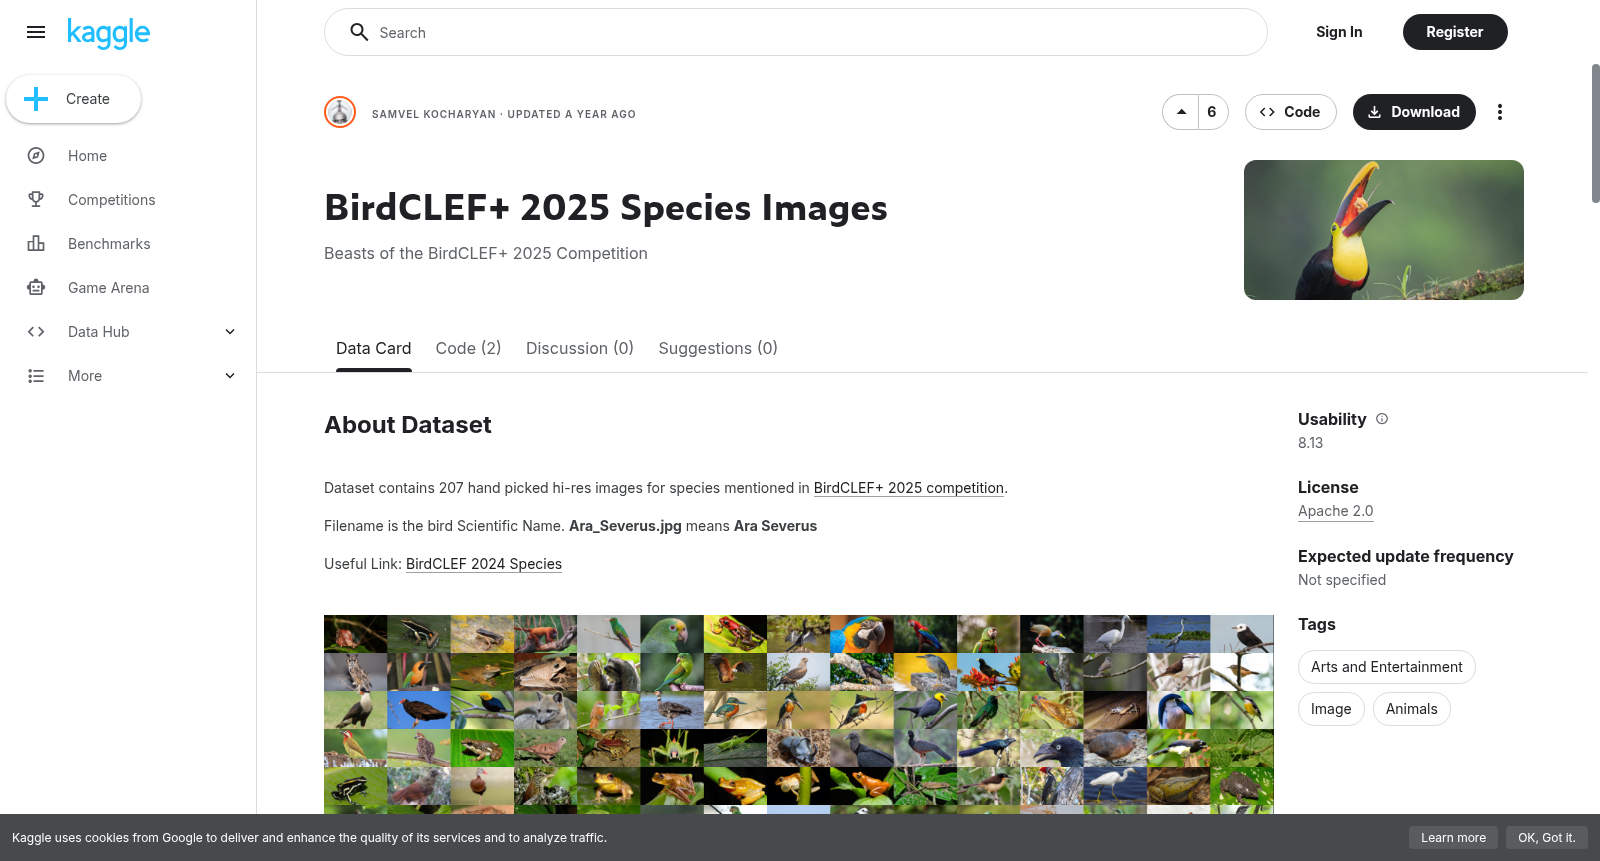This screenshot has width=1600, height=861.
Task: Click the Sign In link
Action: click(x=1339, y=32)
